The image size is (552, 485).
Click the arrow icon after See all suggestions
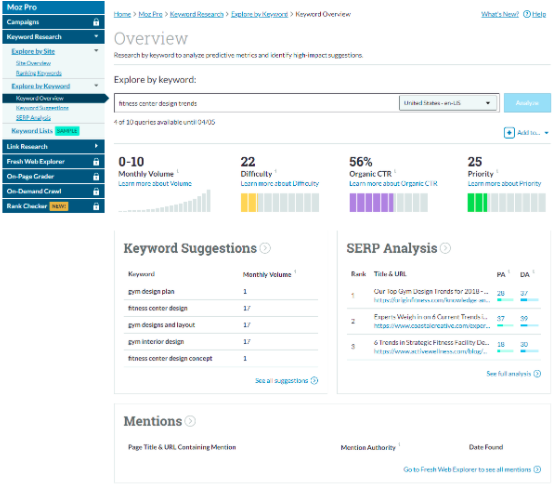coord(314,380)
